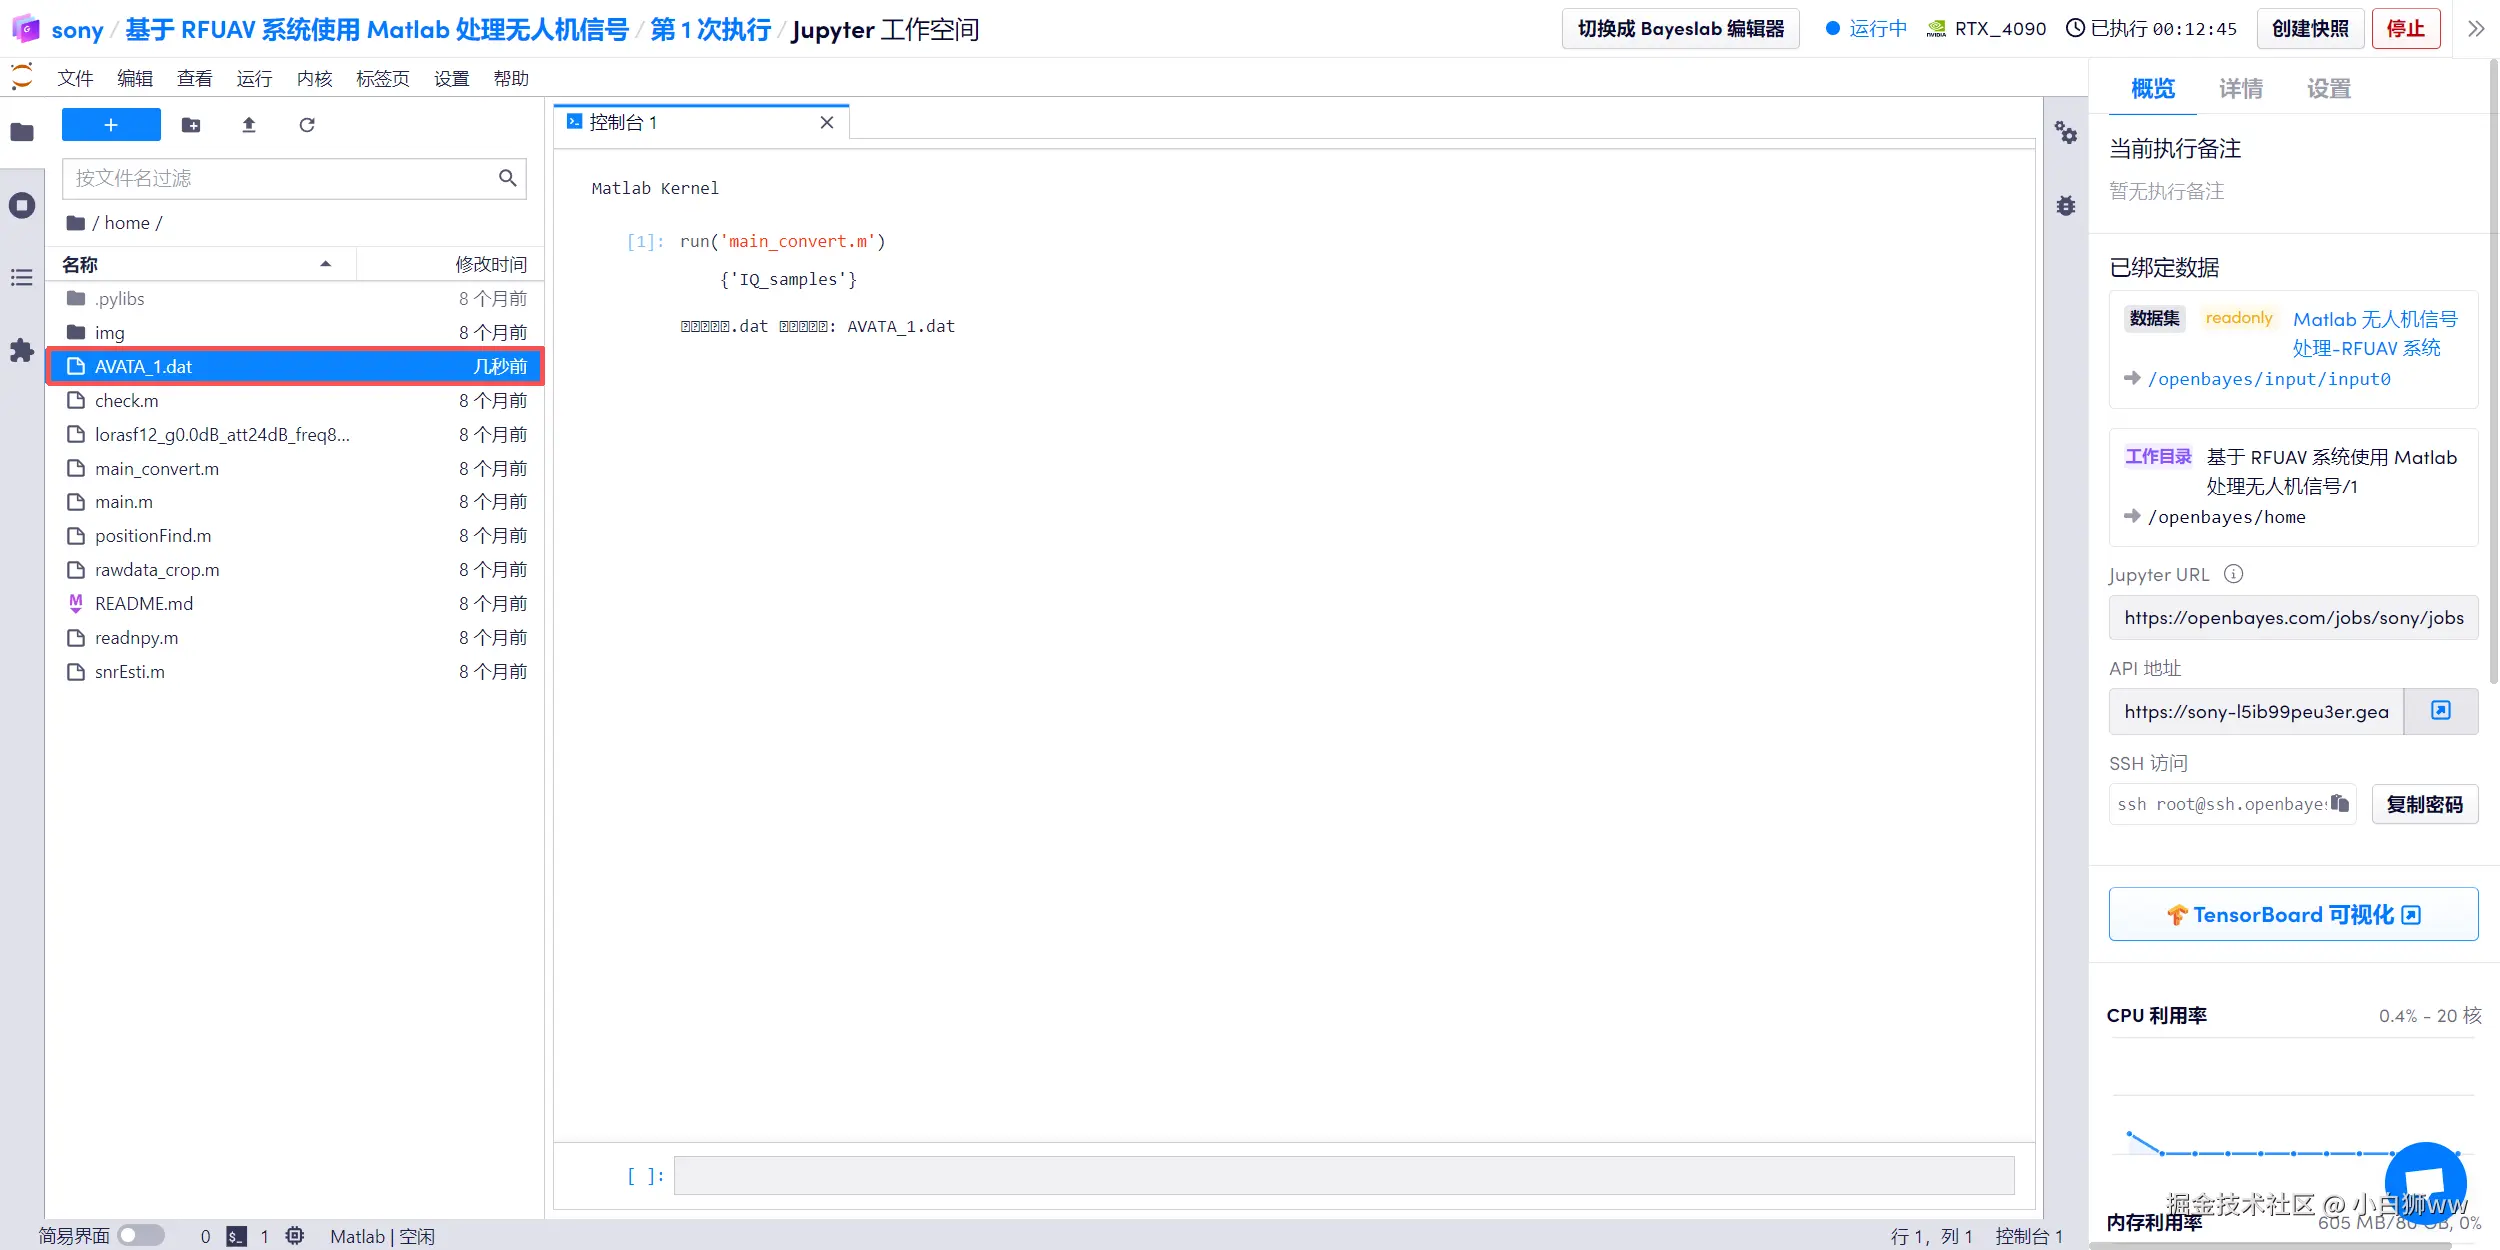Open the debugger bug icon

pos(2066,206)
